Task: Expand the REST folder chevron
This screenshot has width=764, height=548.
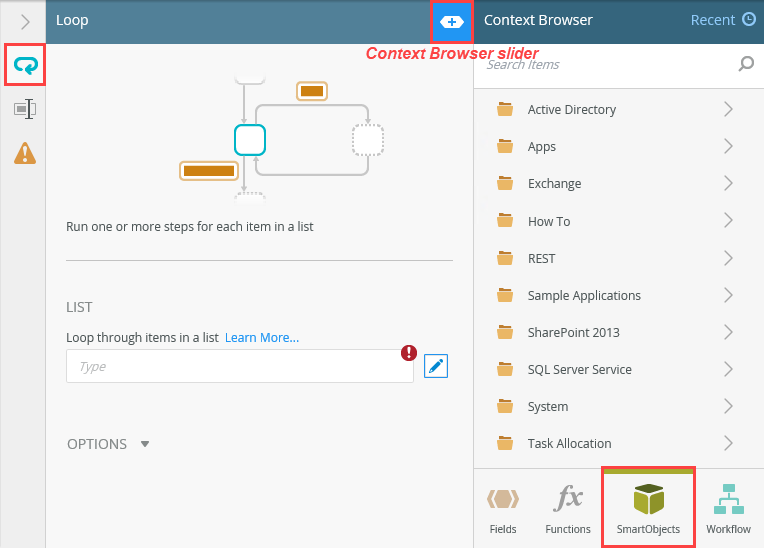Action: tap(728, 258)
